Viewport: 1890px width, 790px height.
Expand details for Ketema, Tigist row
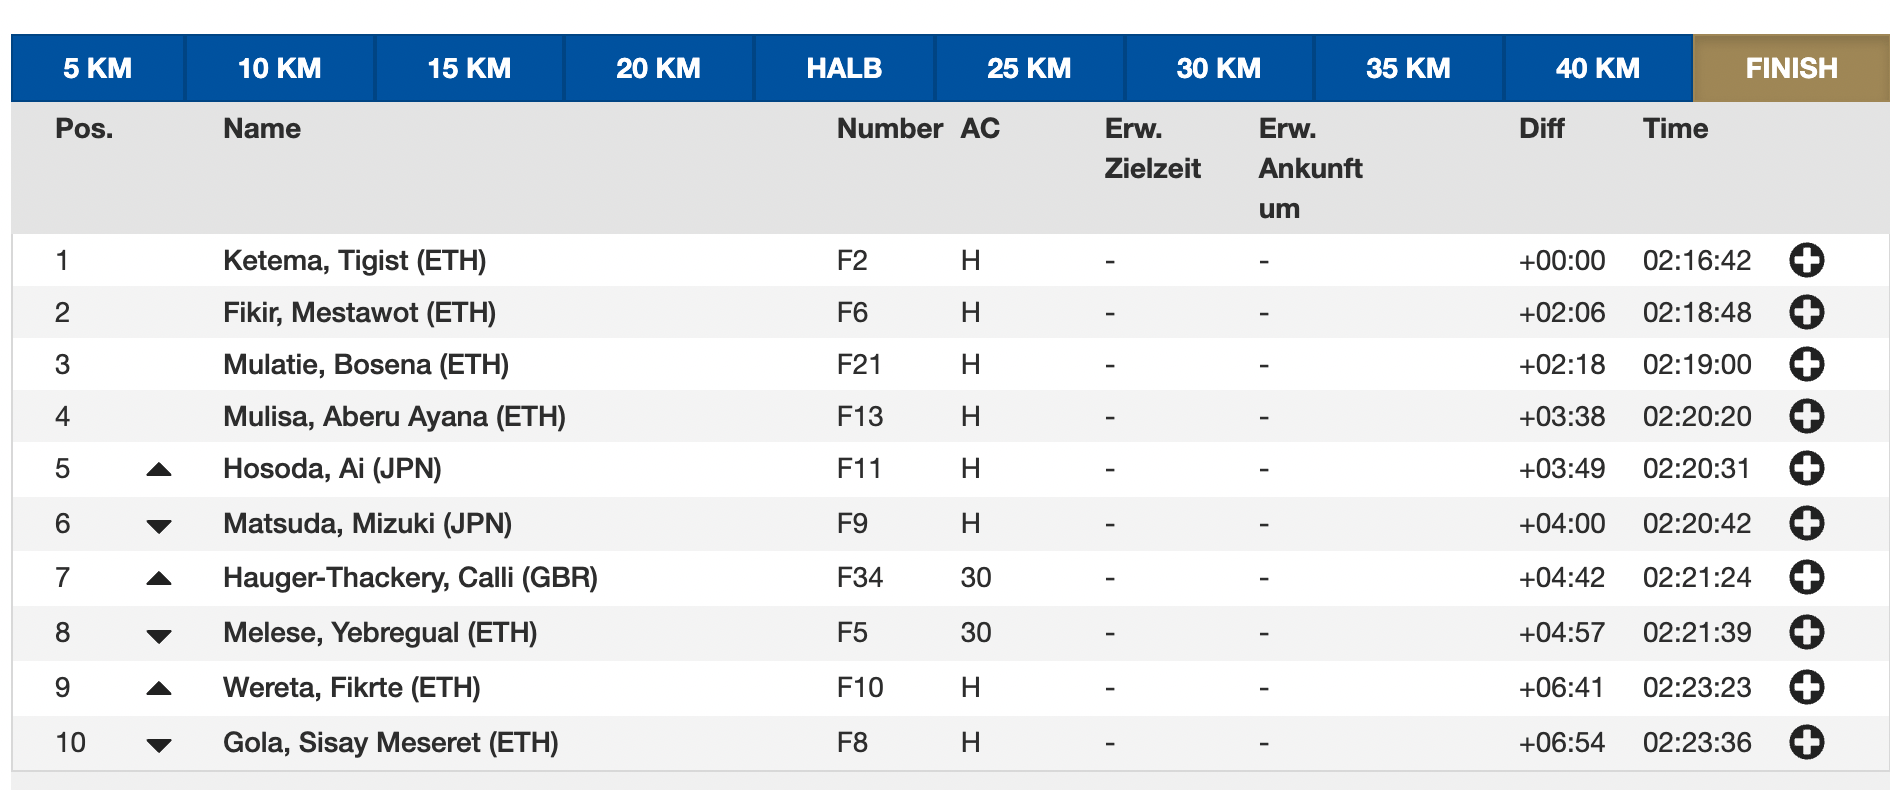pyautogui.click(x=1806, y=261)
